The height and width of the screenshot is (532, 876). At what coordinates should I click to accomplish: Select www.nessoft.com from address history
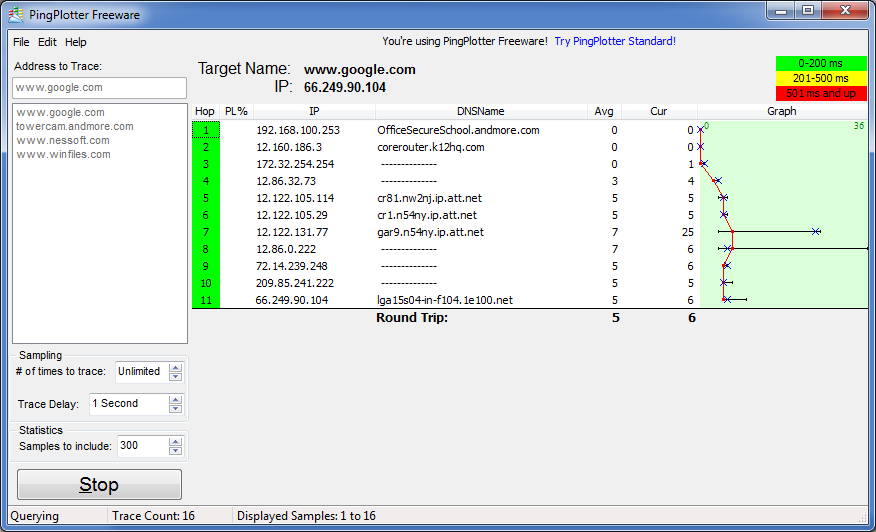click(x=63, y=141)
